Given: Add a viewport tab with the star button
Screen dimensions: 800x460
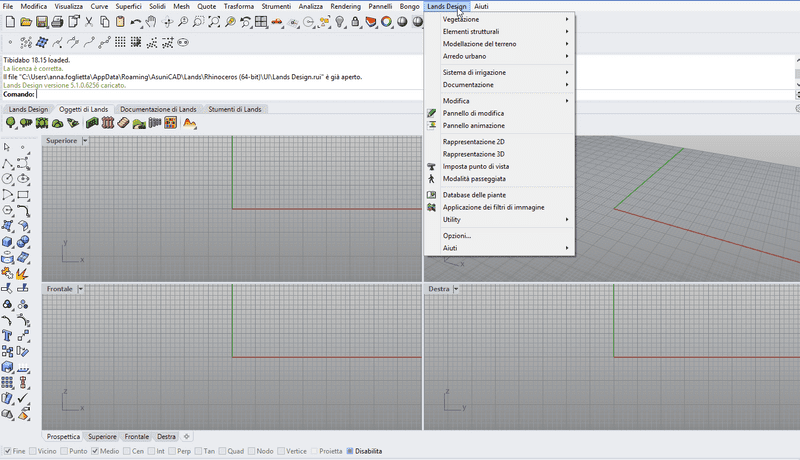Looking at the screenshot, I should pos(187,437).
